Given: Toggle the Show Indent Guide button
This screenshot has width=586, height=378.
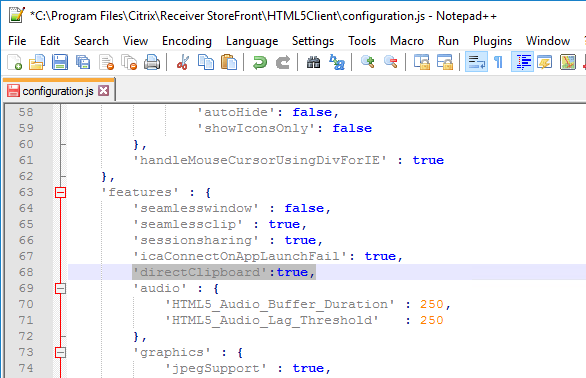Looking at the screenshot, I should tap(522, 62).
